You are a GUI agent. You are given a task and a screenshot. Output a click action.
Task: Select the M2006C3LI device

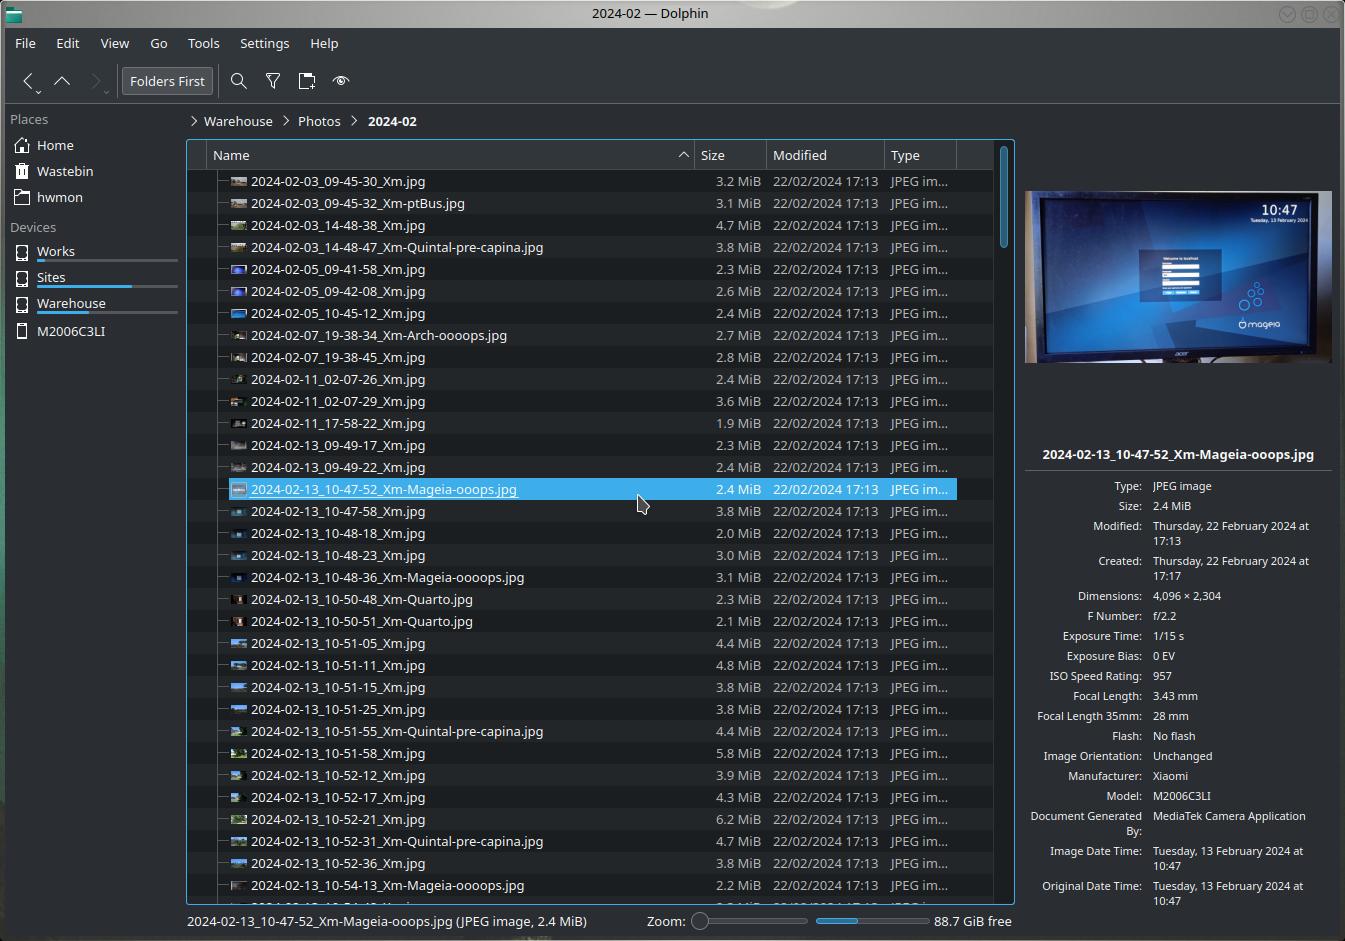pyautogui.click(x=70, y=331)
